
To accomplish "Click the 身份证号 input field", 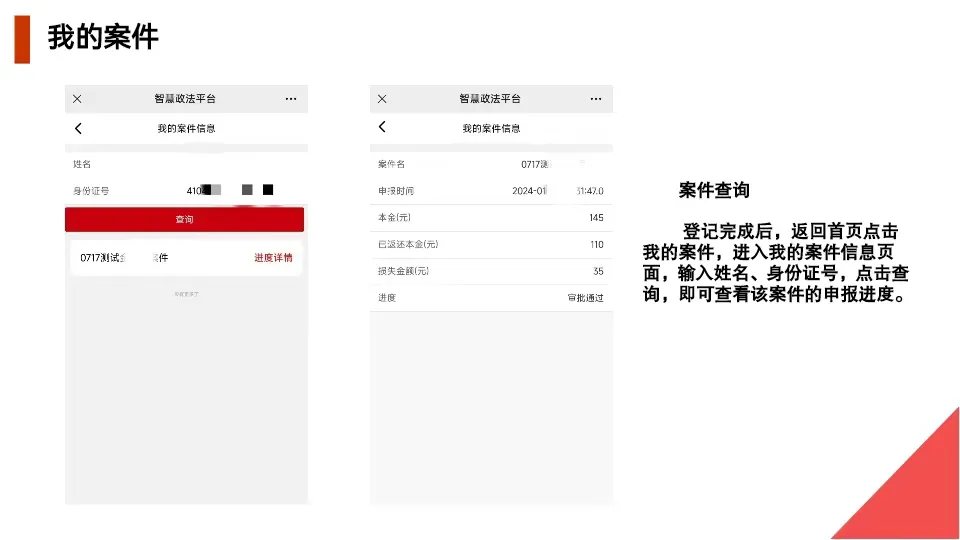I will [x=229, y=190].
